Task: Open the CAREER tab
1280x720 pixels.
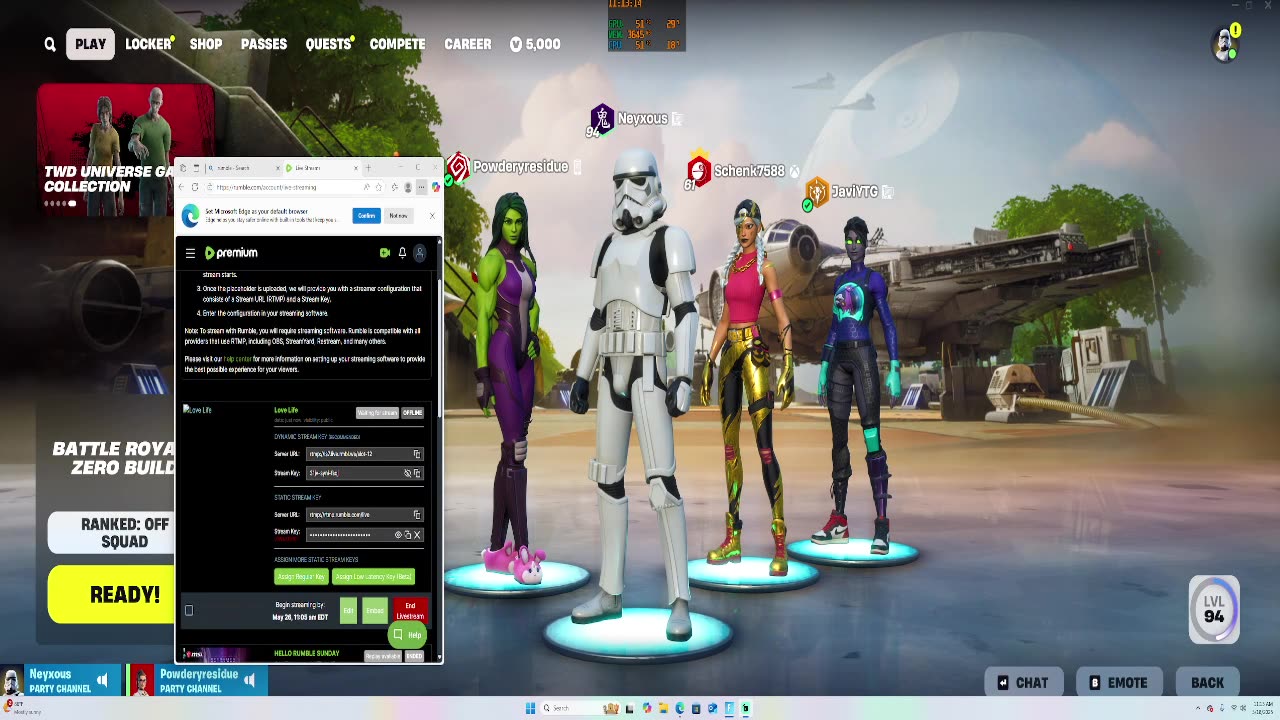Action: (468, 44)
